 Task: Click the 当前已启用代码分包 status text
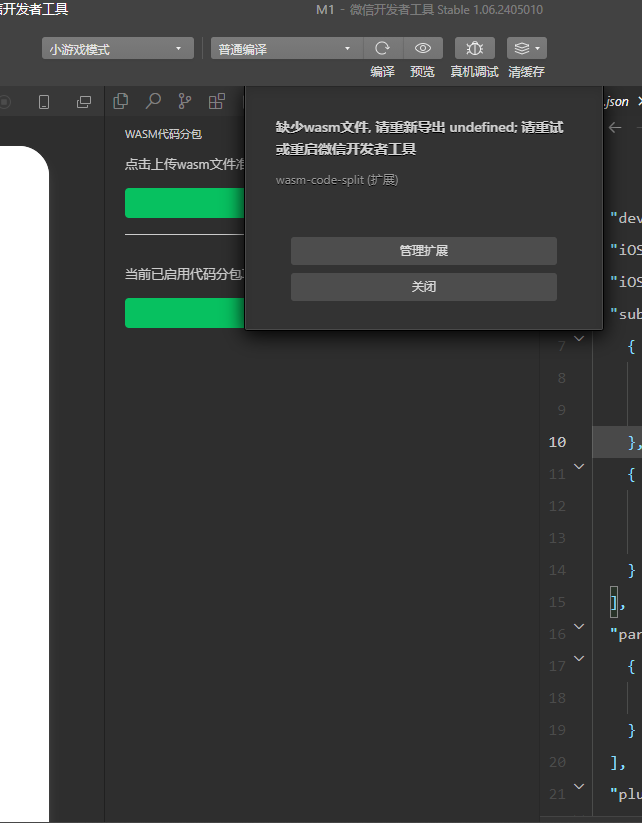tap(184, 275)
